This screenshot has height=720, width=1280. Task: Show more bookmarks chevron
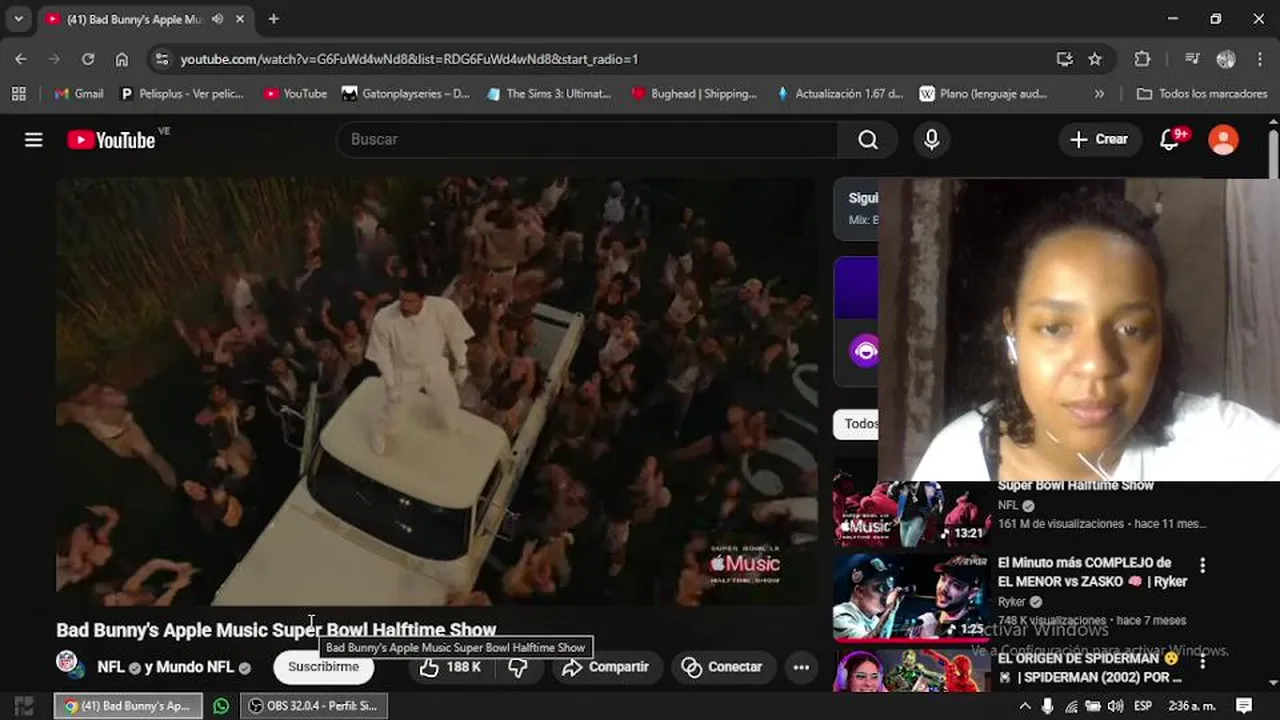(x=1099, y=93)
